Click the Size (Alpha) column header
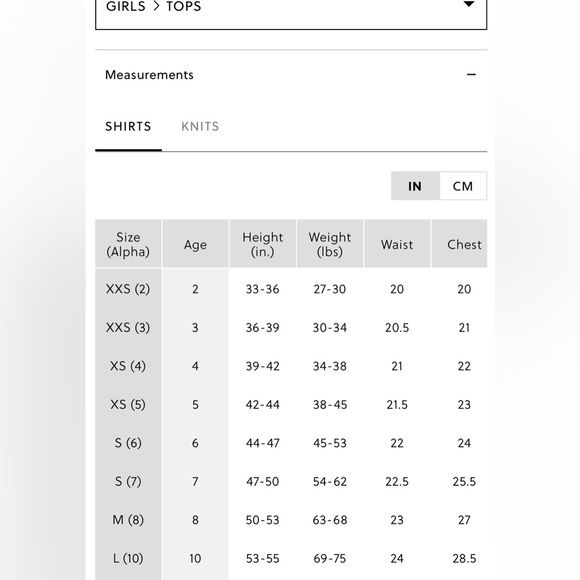Screen dimensions: 580x580 click(128, 244)
